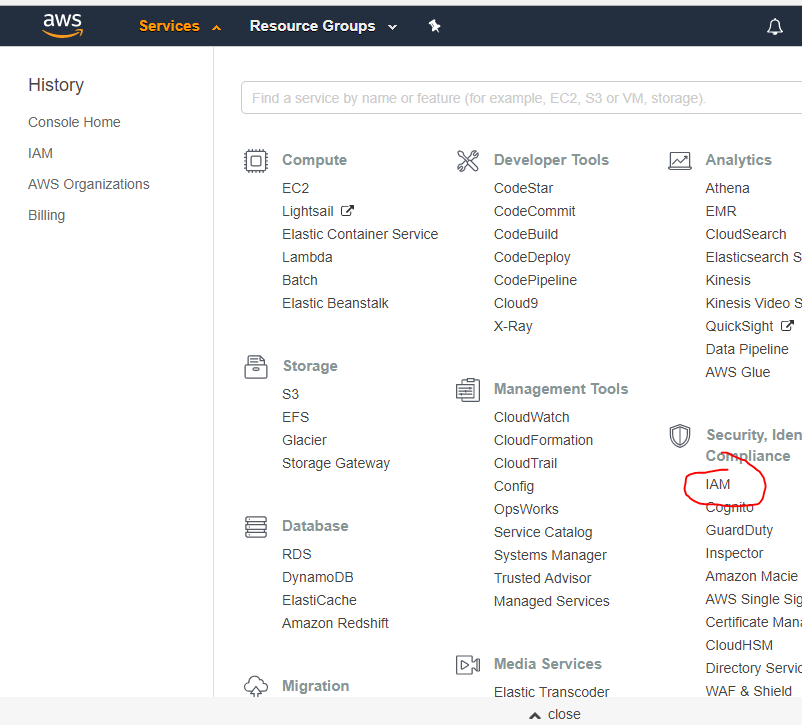The height and width of the screenshot is (725, 802).
Task: Open the notifications bell icon
Action: point(774,26)
